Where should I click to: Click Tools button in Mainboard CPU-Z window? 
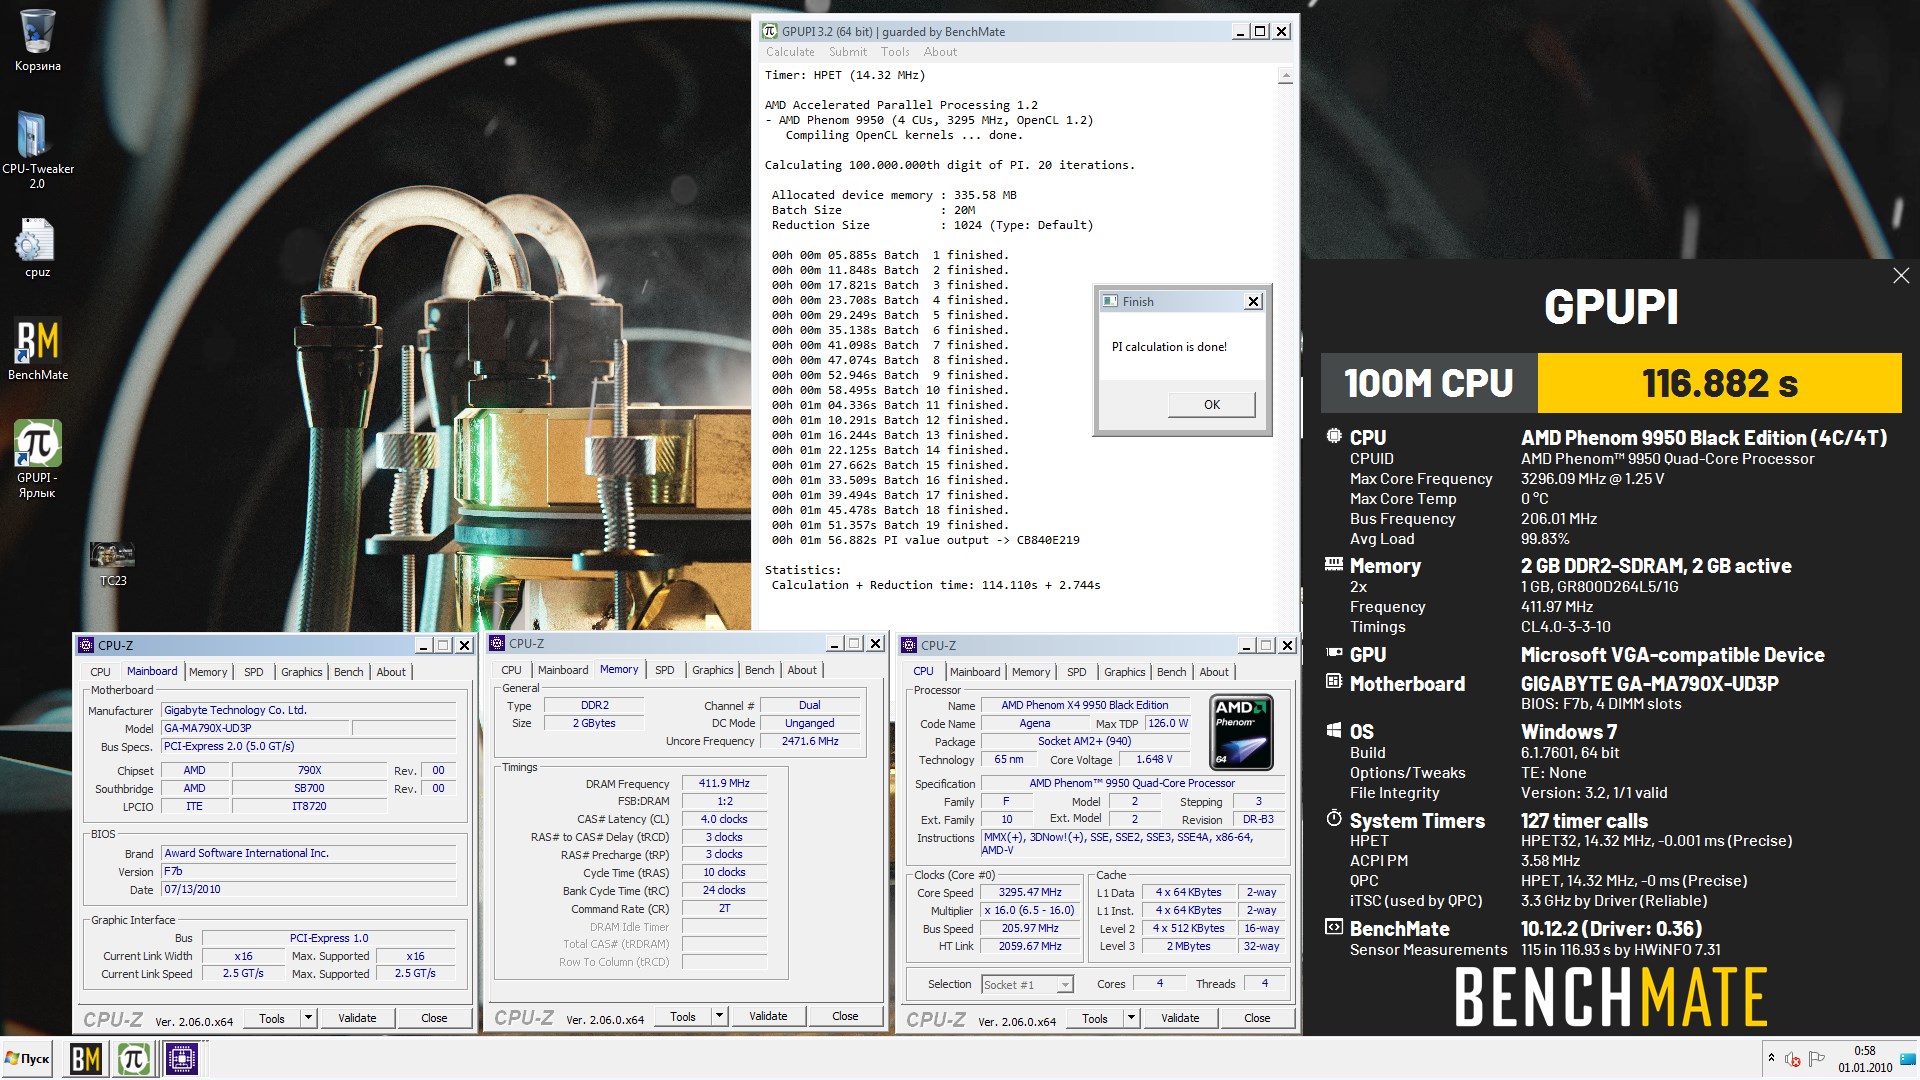272,1018
